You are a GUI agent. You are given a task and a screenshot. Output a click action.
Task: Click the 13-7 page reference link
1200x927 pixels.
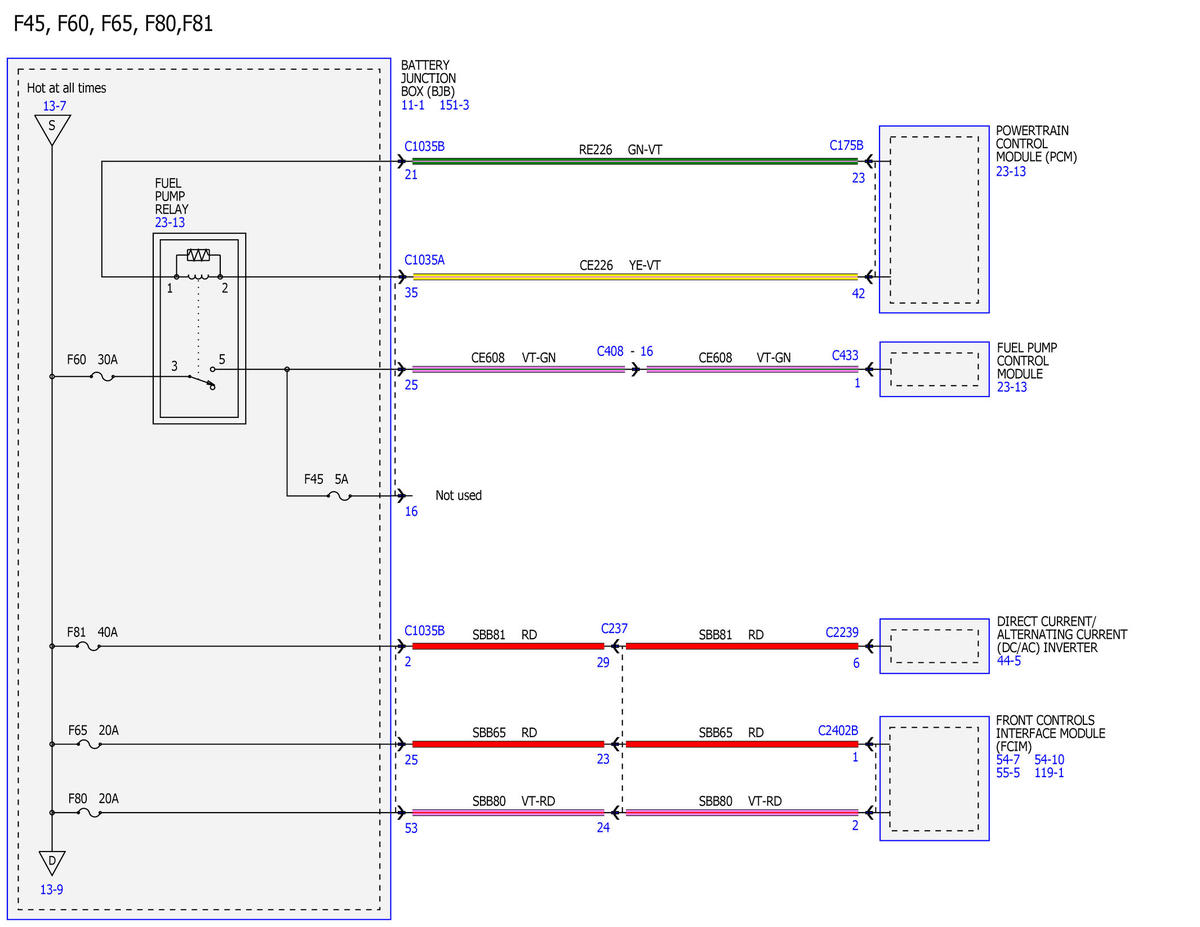point(54,106)
